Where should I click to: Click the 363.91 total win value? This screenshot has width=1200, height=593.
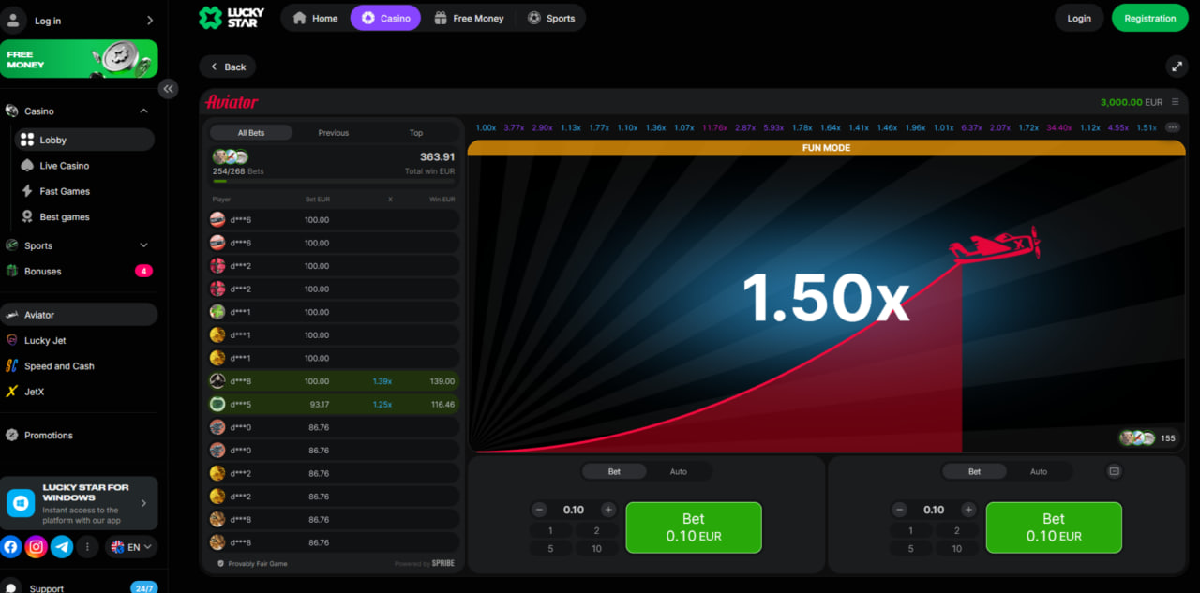437,157
